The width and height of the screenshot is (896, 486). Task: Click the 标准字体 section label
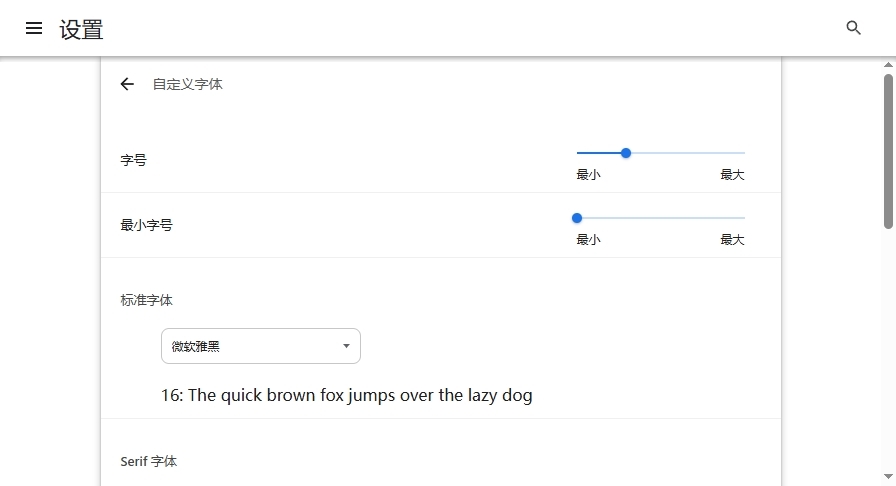coord(146,300)
